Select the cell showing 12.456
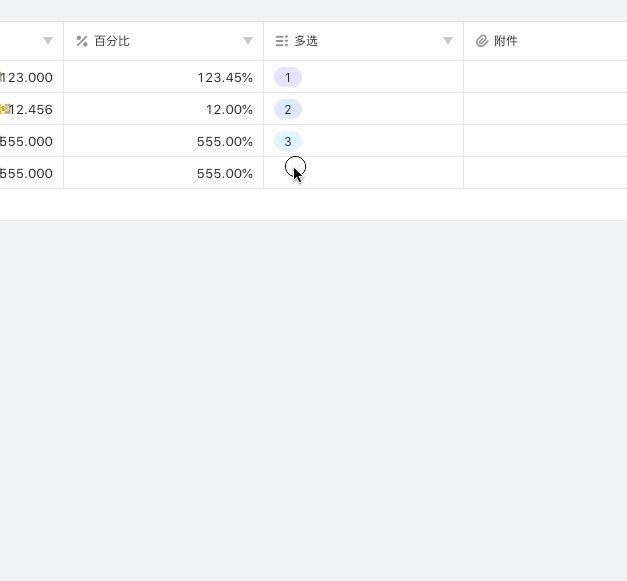This screenshot has height=581, width=627. pos(32,109)
